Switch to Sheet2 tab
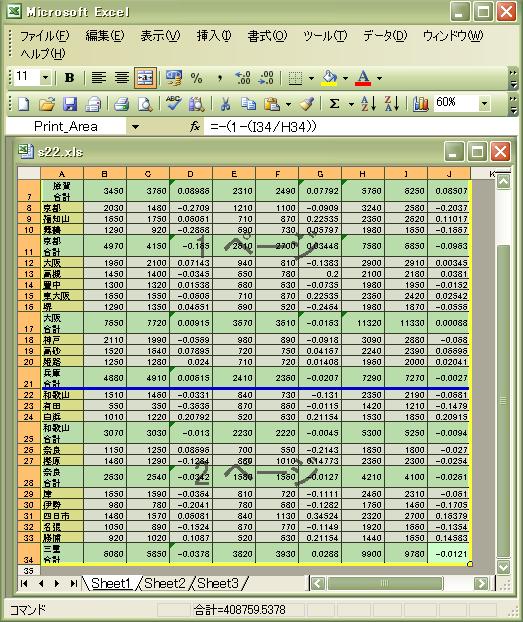The width and height of the screenshot is (523, 622). pos(165,583)
